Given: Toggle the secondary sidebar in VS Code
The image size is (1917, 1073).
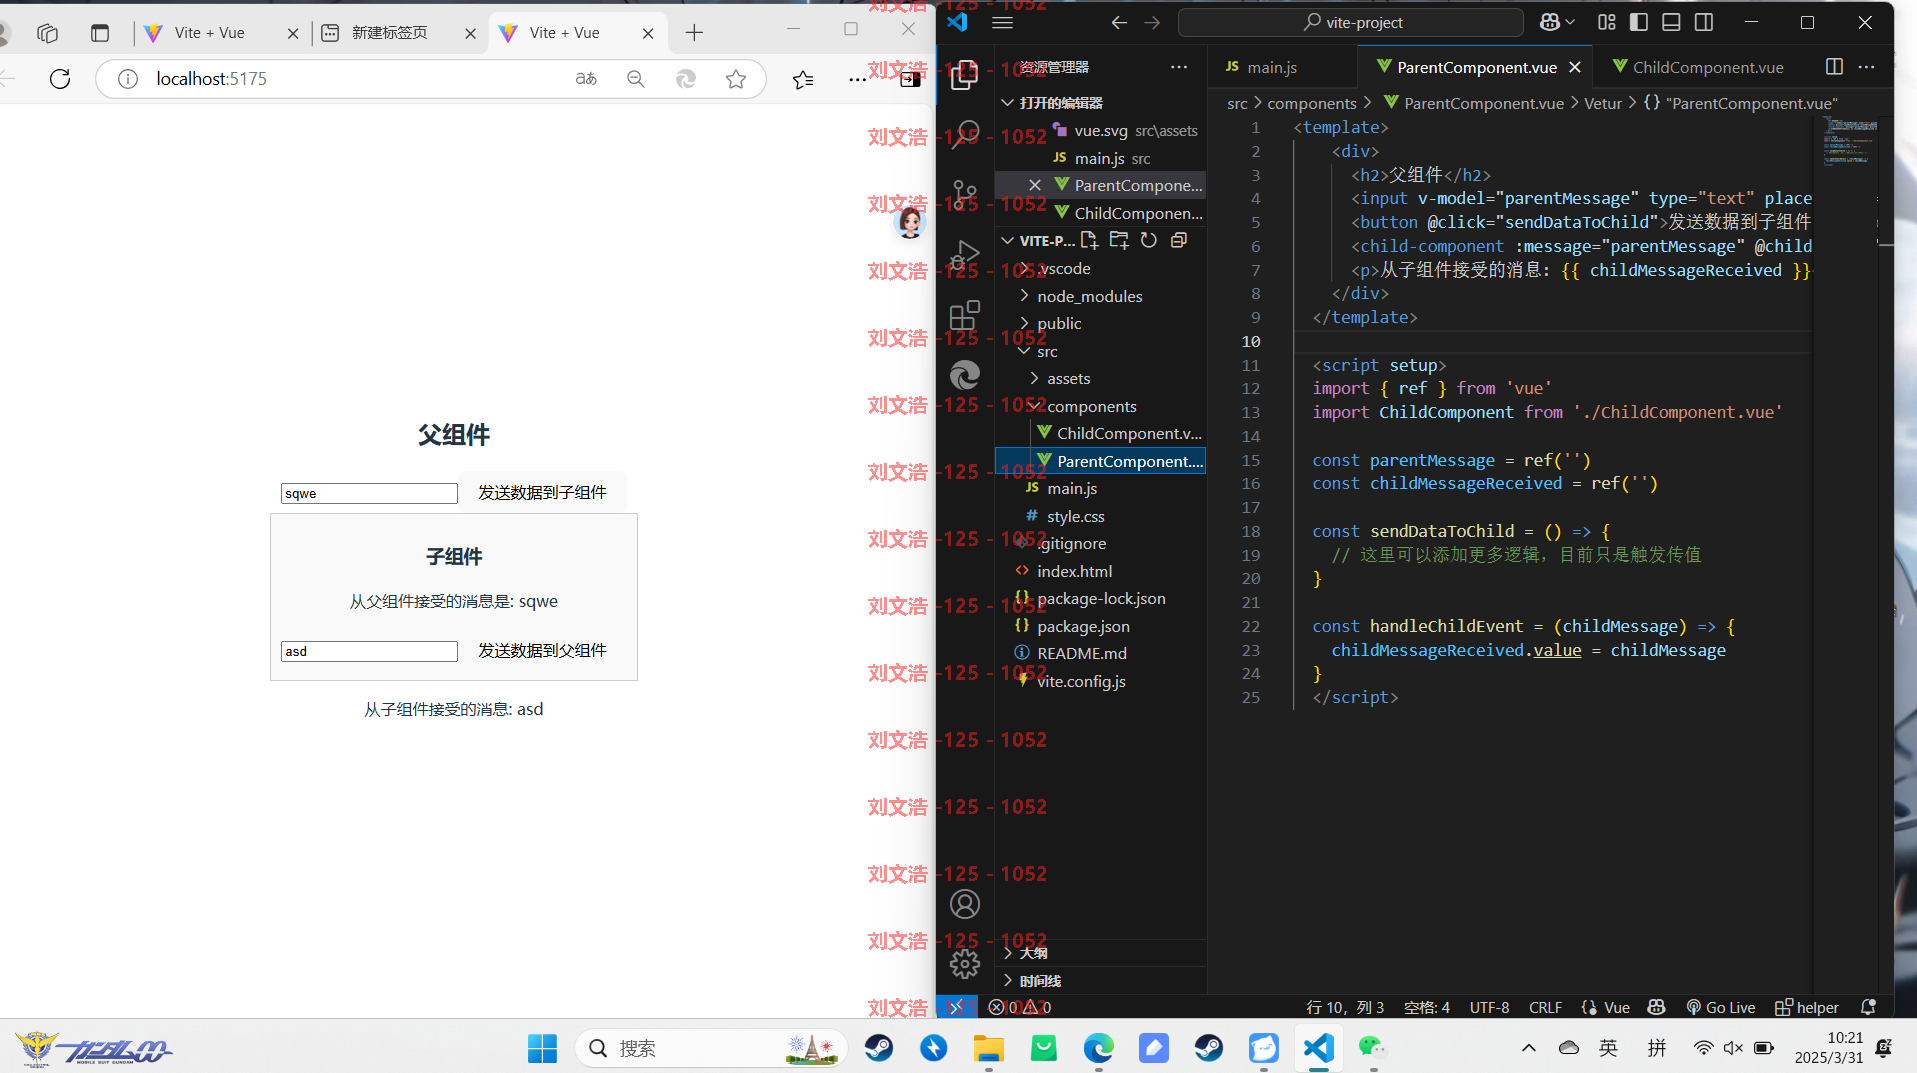Looking at the screenshot, I should click(x=1704, y=22).
